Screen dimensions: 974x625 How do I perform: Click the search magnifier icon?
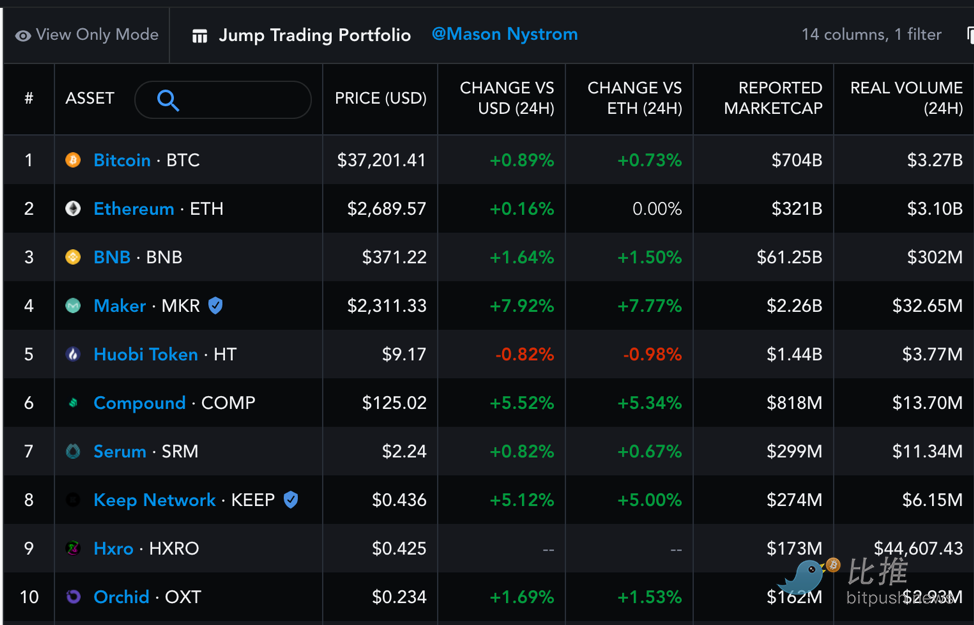[x=168, y=100]
